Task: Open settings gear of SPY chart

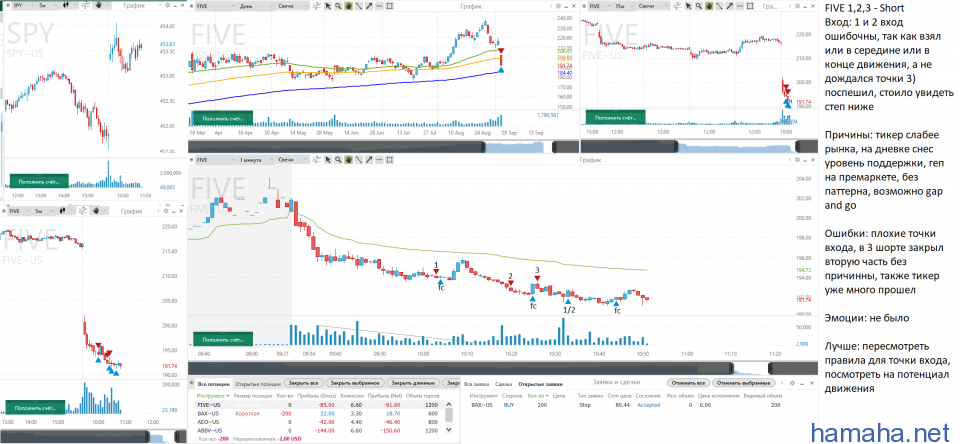Action: pyautogui.click(x=168, y=6)
